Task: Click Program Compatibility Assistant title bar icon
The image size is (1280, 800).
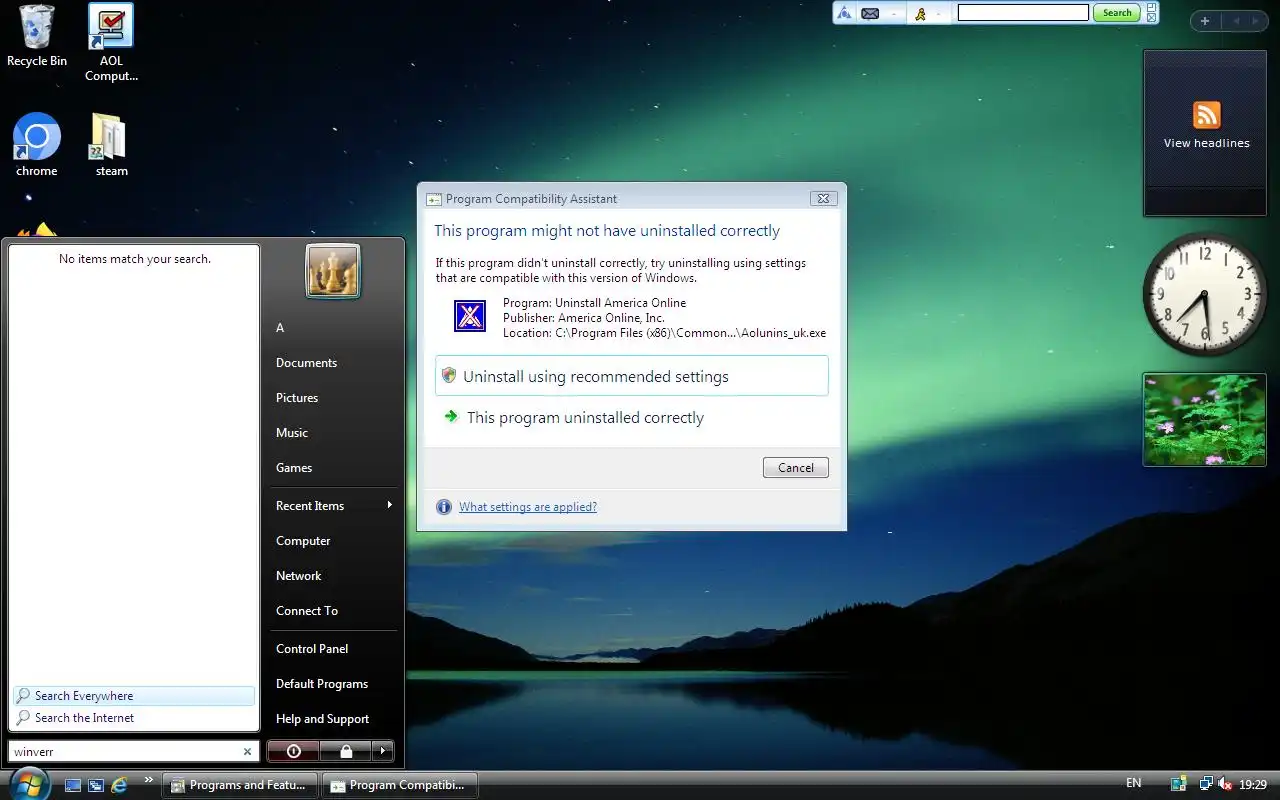Action: coord(434,199)
